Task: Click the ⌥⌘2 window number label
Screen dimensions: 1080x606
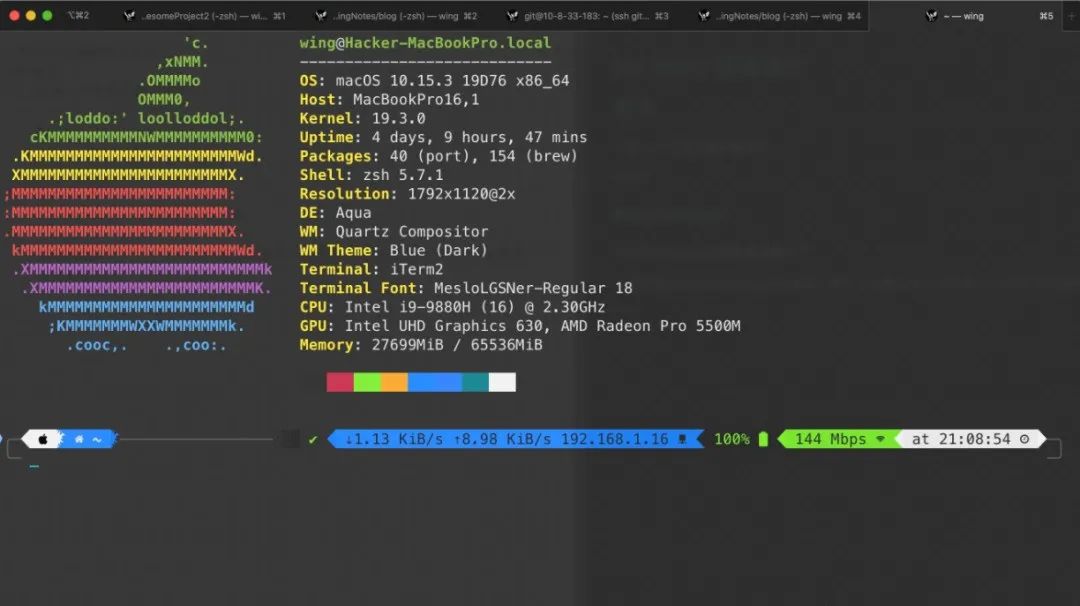Action: [78, 15]
